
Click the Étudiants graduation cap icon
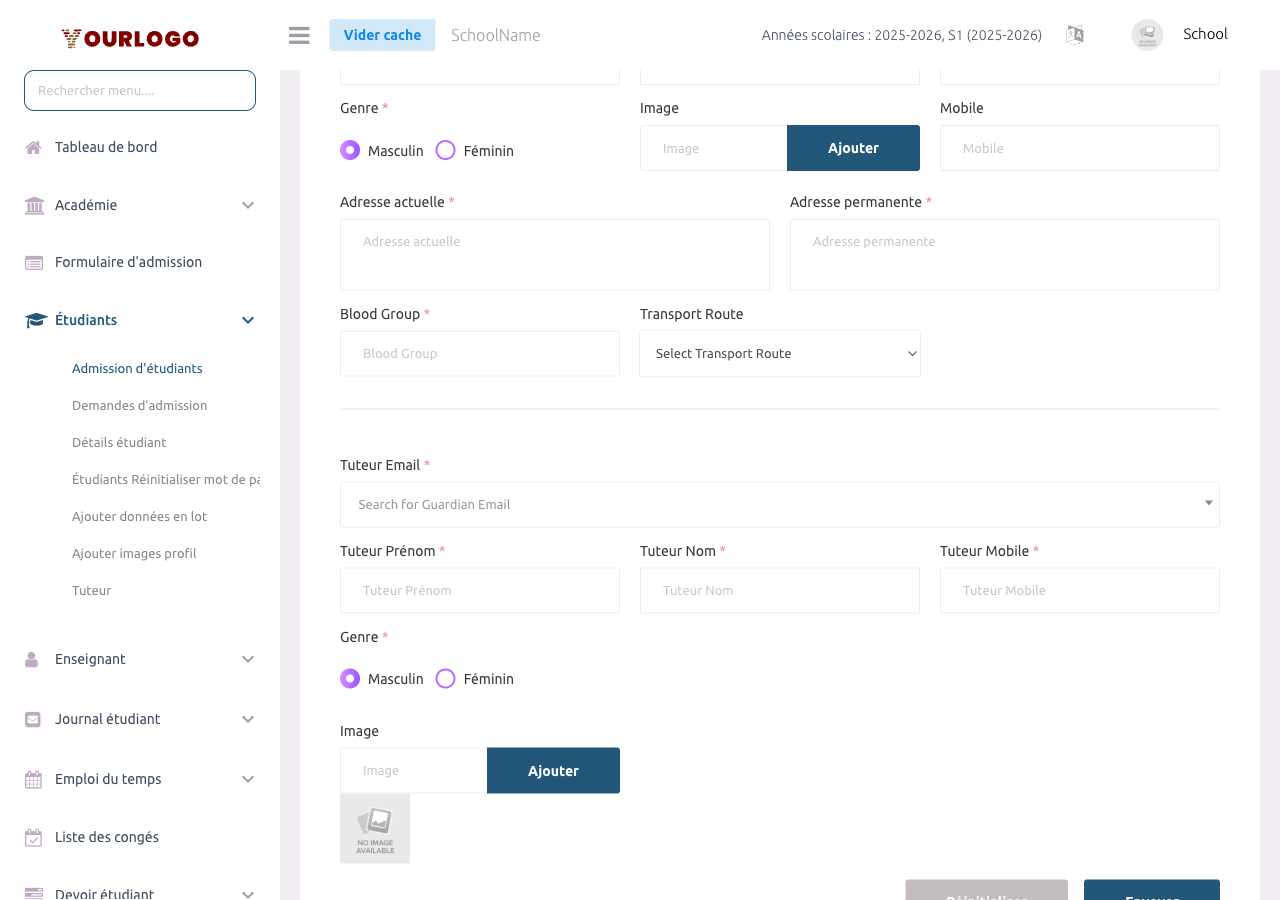[x=36, y=320]
